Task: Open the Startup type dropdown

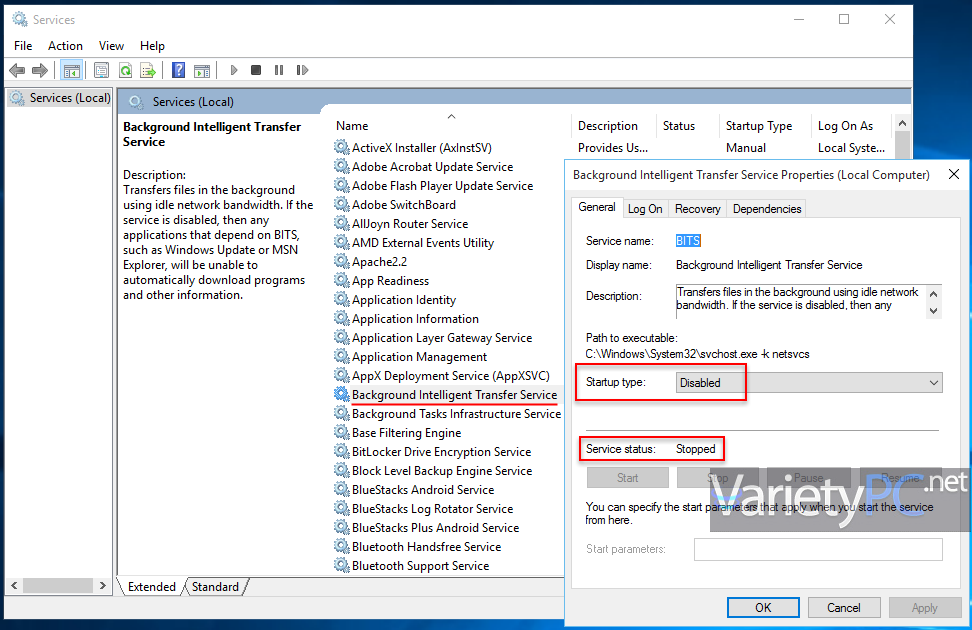Action: [x=809, y=383]
